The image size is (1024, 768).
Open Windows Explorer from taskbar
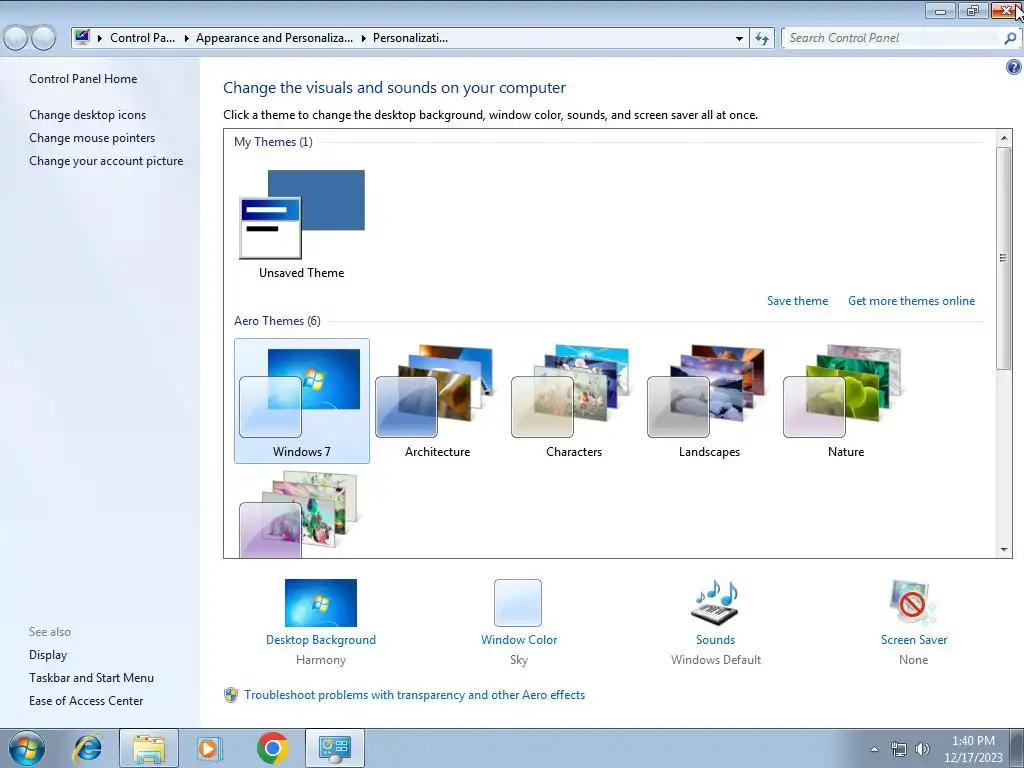click(x=149, y=748)
